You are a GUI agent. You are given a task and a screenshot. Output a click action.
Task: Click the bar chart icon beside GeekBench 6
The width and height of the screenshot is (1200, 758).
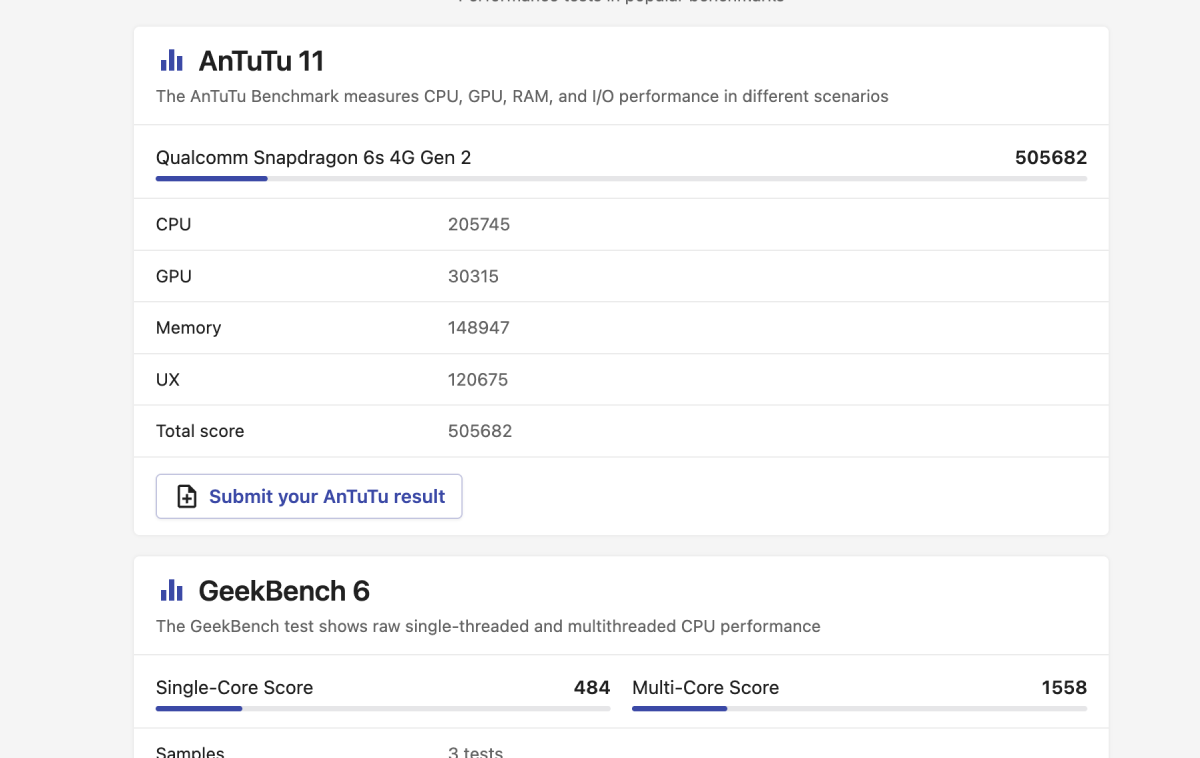tap(172, 591)
